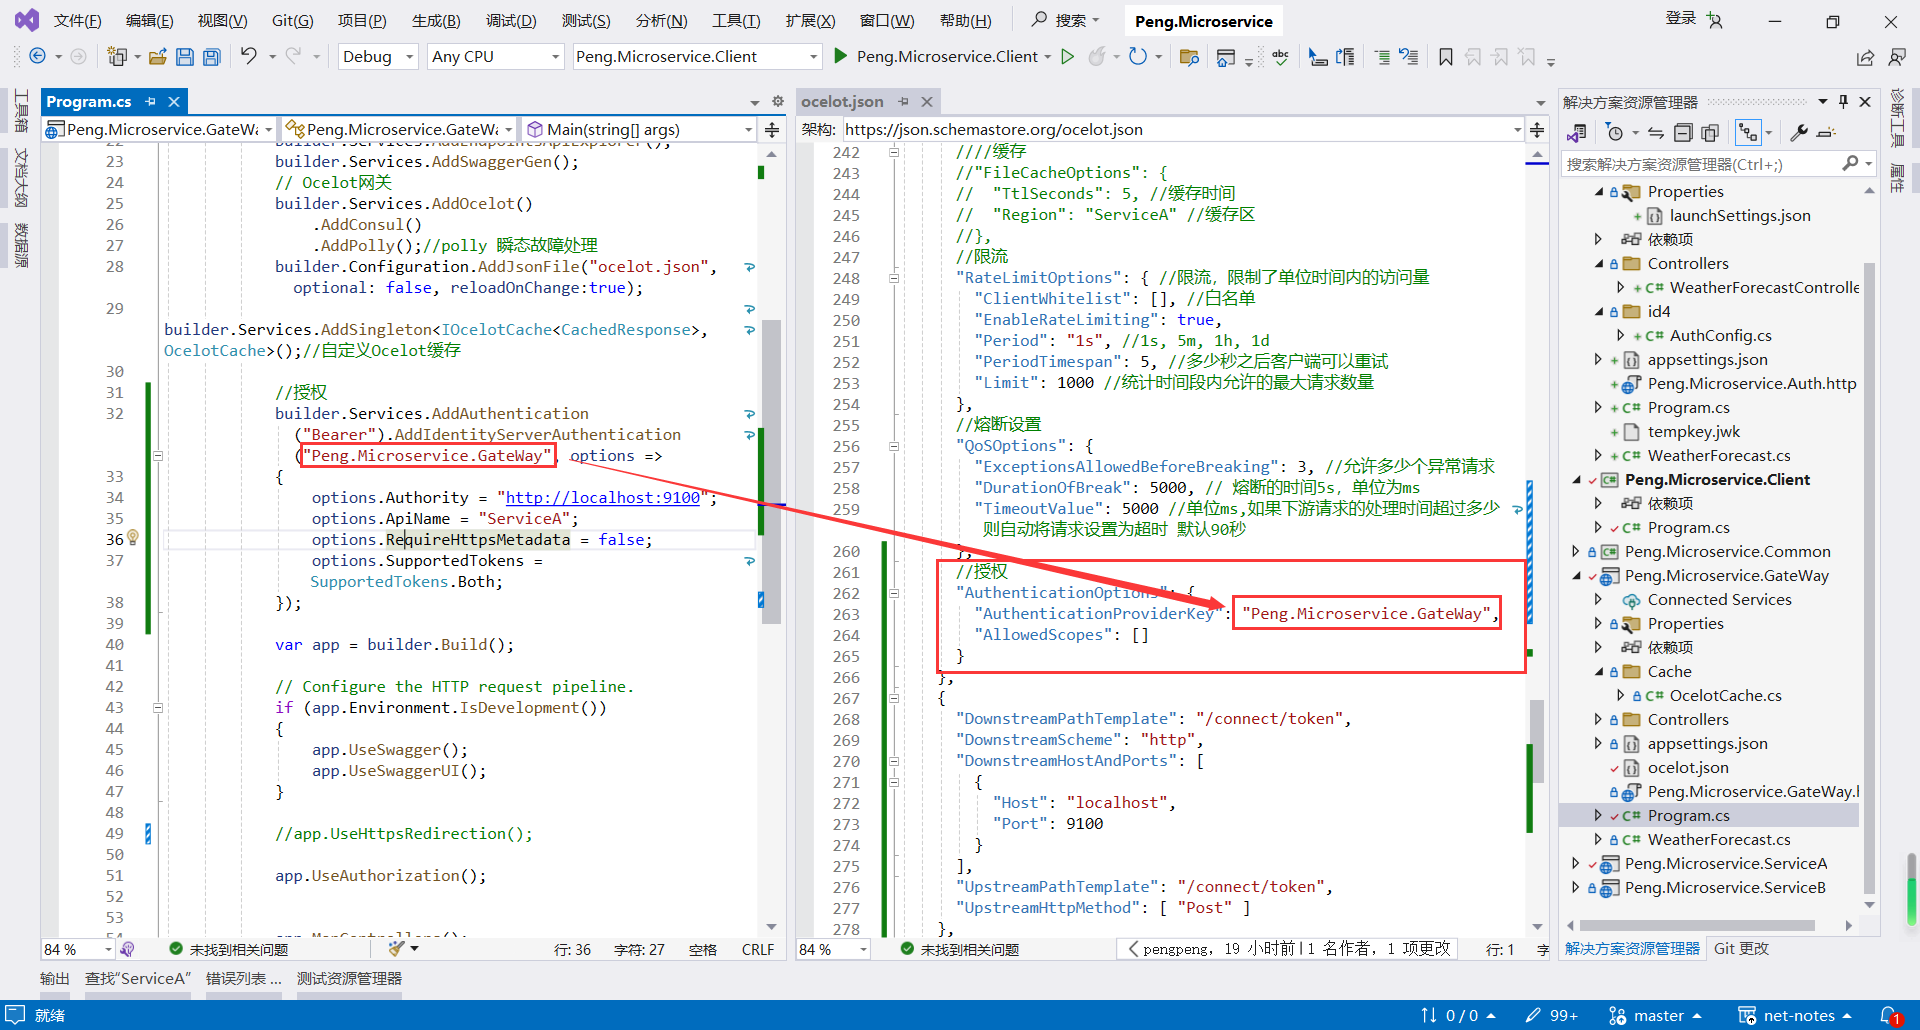The height and width of the screenshot is (1030, 1920).
Task: Click the http://localhost:9100 link in code
Action: tap(602, 497)
